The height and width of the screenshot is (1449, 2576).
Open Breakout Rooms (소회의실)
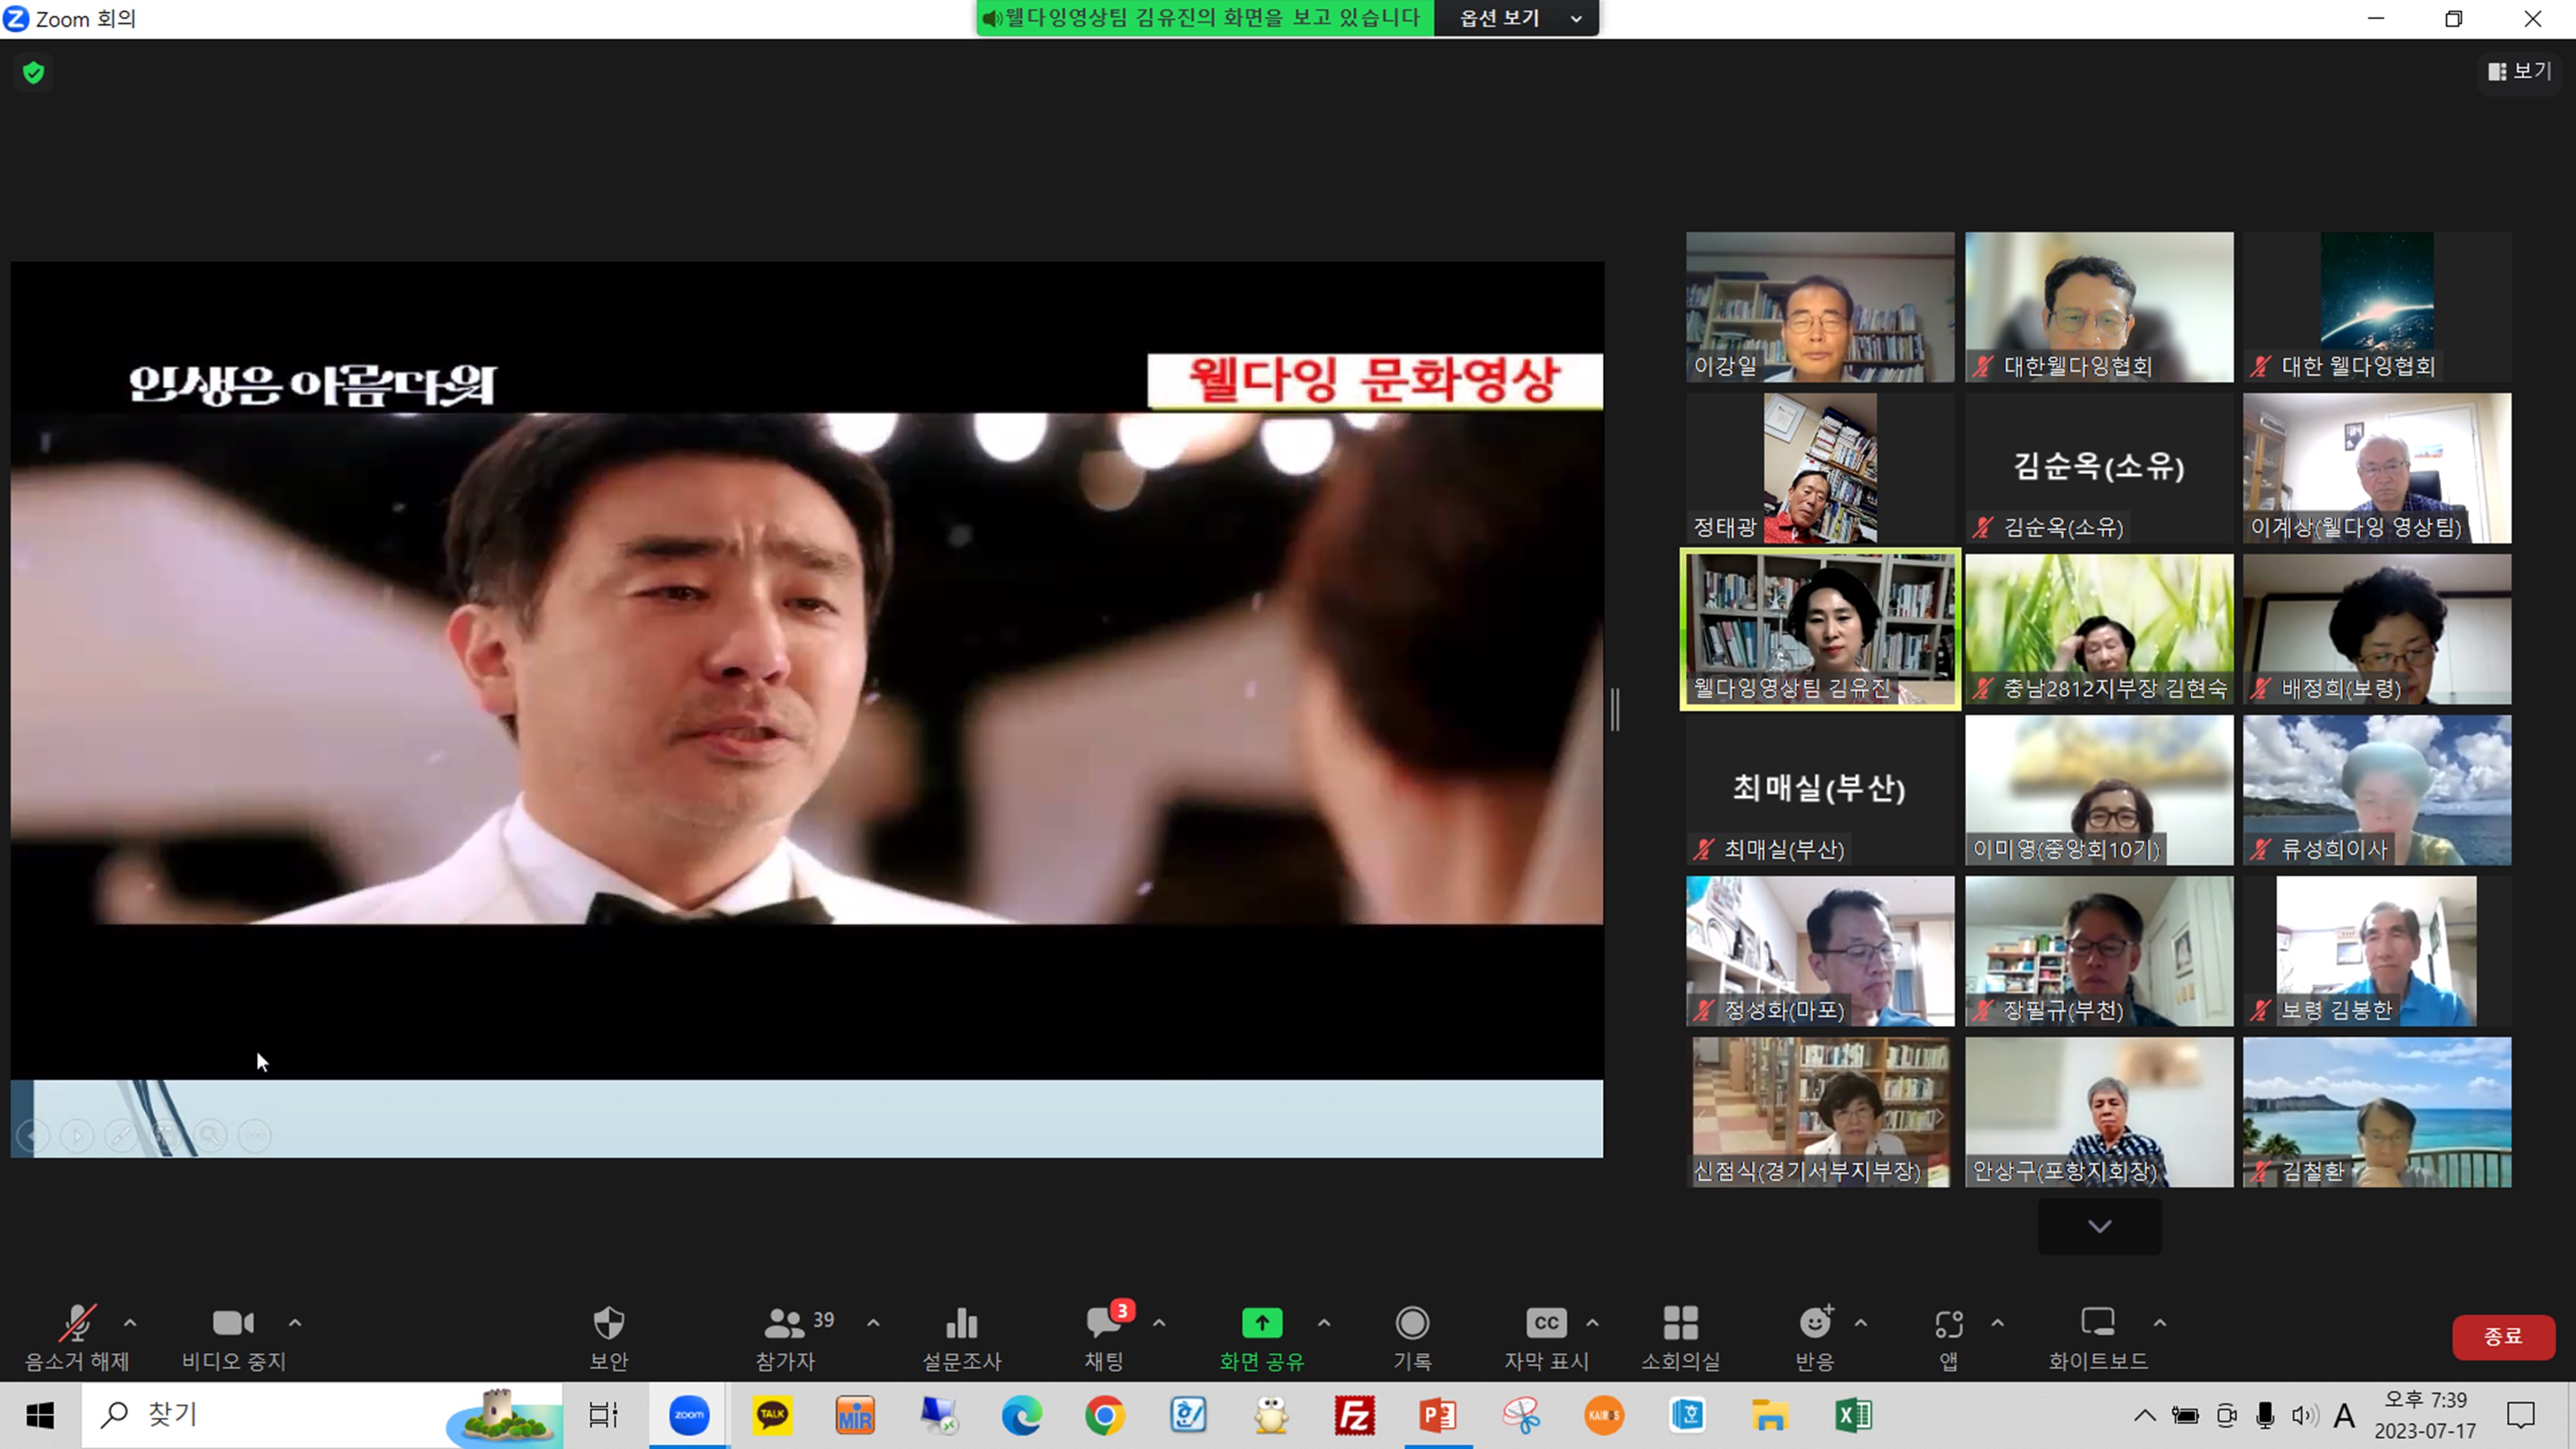[1680, 1323]
